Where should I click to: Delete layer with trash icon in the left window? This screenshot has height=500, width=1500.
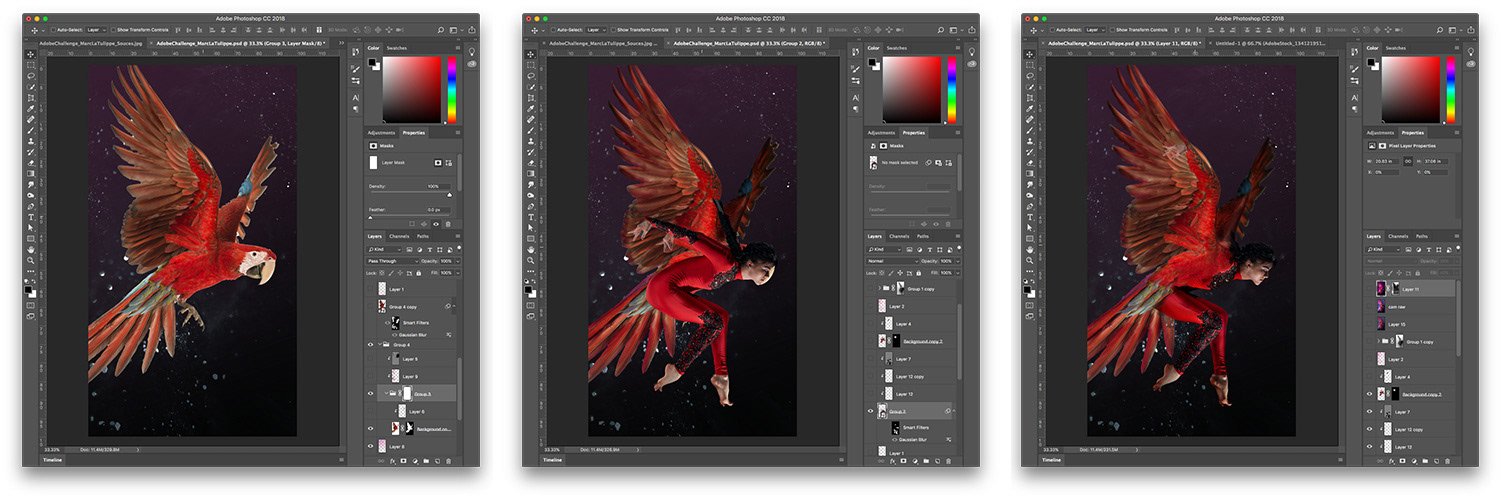click(x=448, y=461)
